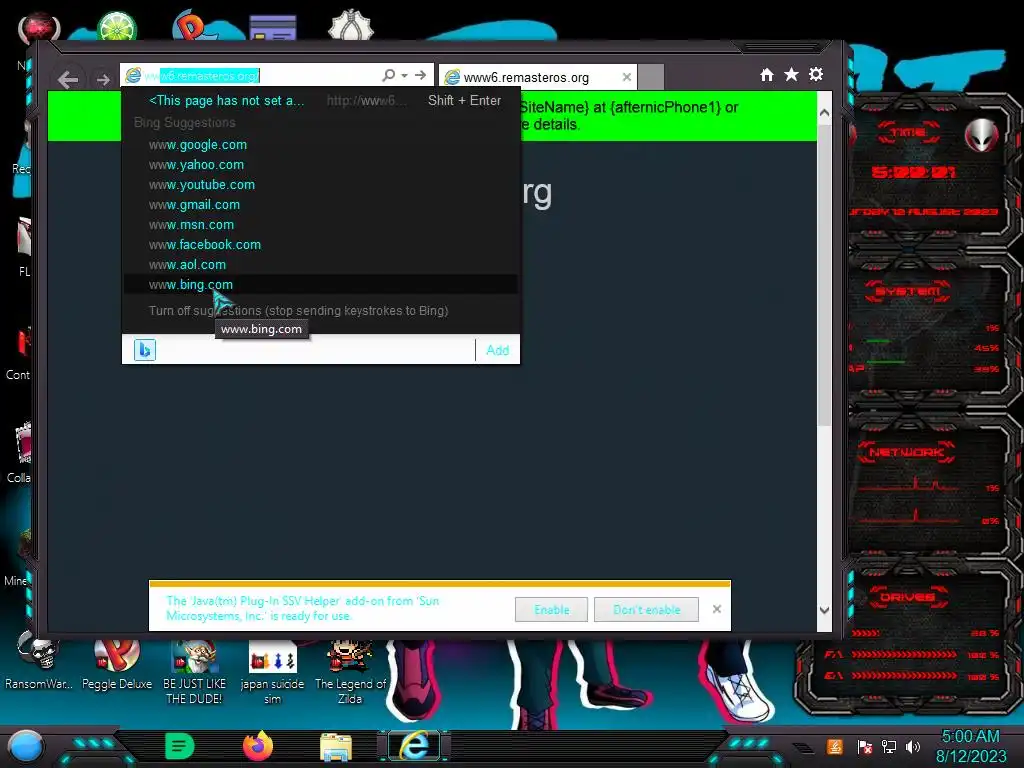
Task: Enable the Java Plug-In add-on
Action: (x=551, y=609)
